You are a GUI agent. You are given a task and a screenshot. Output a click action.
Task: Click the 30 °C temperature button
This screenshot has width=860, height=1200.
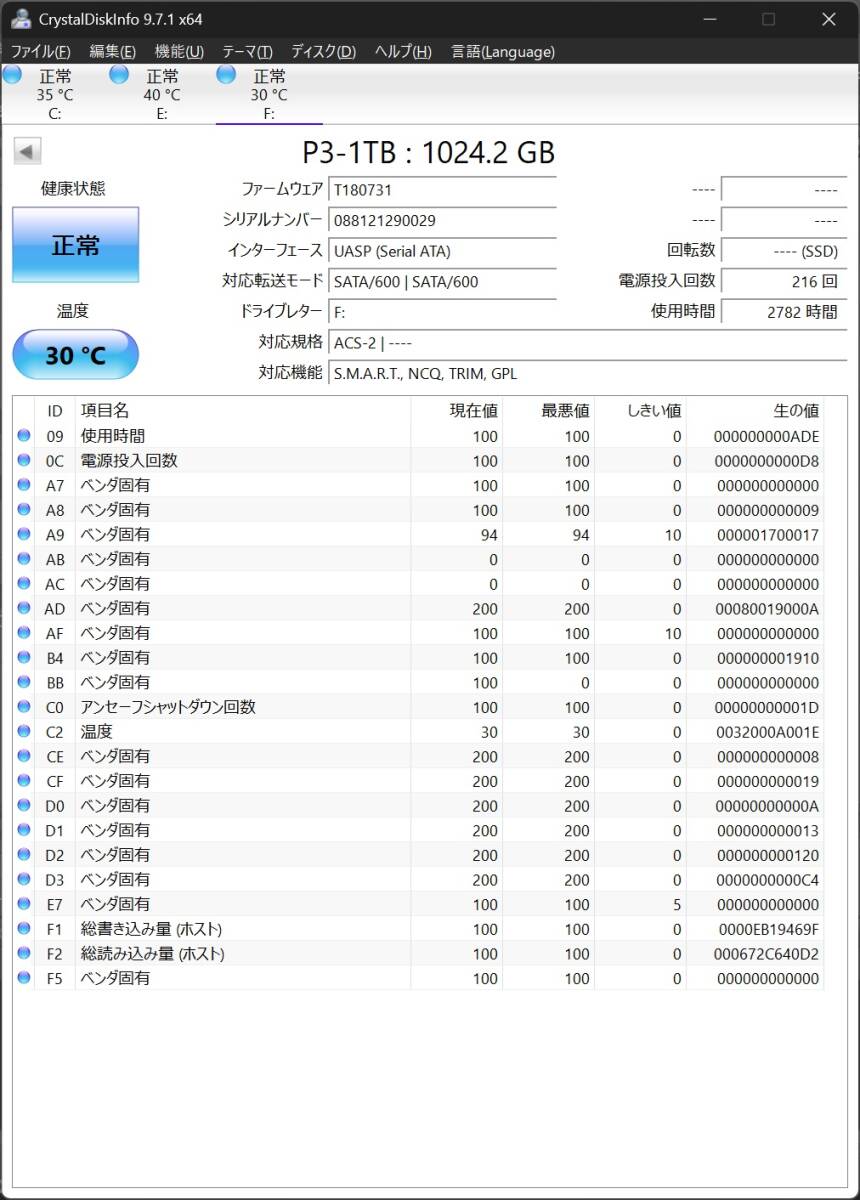tap(76, 355)
